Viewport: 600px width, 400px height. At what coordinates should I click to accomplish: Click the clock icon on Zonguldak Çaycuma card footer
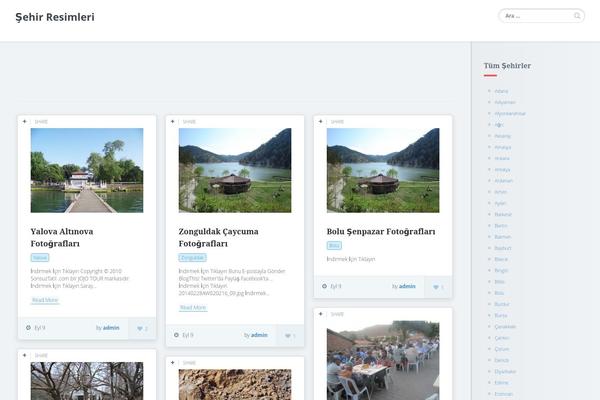[x=176, y=335]
